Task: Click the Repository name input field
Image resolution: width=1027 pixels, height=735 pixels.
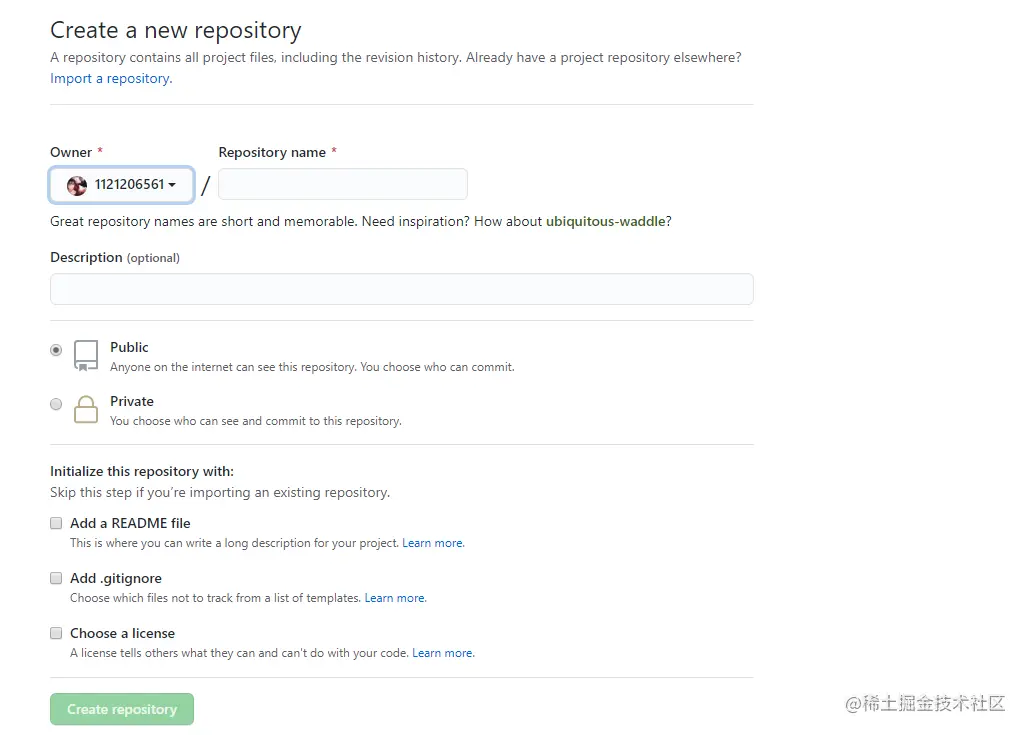Action: coord(342,185)
